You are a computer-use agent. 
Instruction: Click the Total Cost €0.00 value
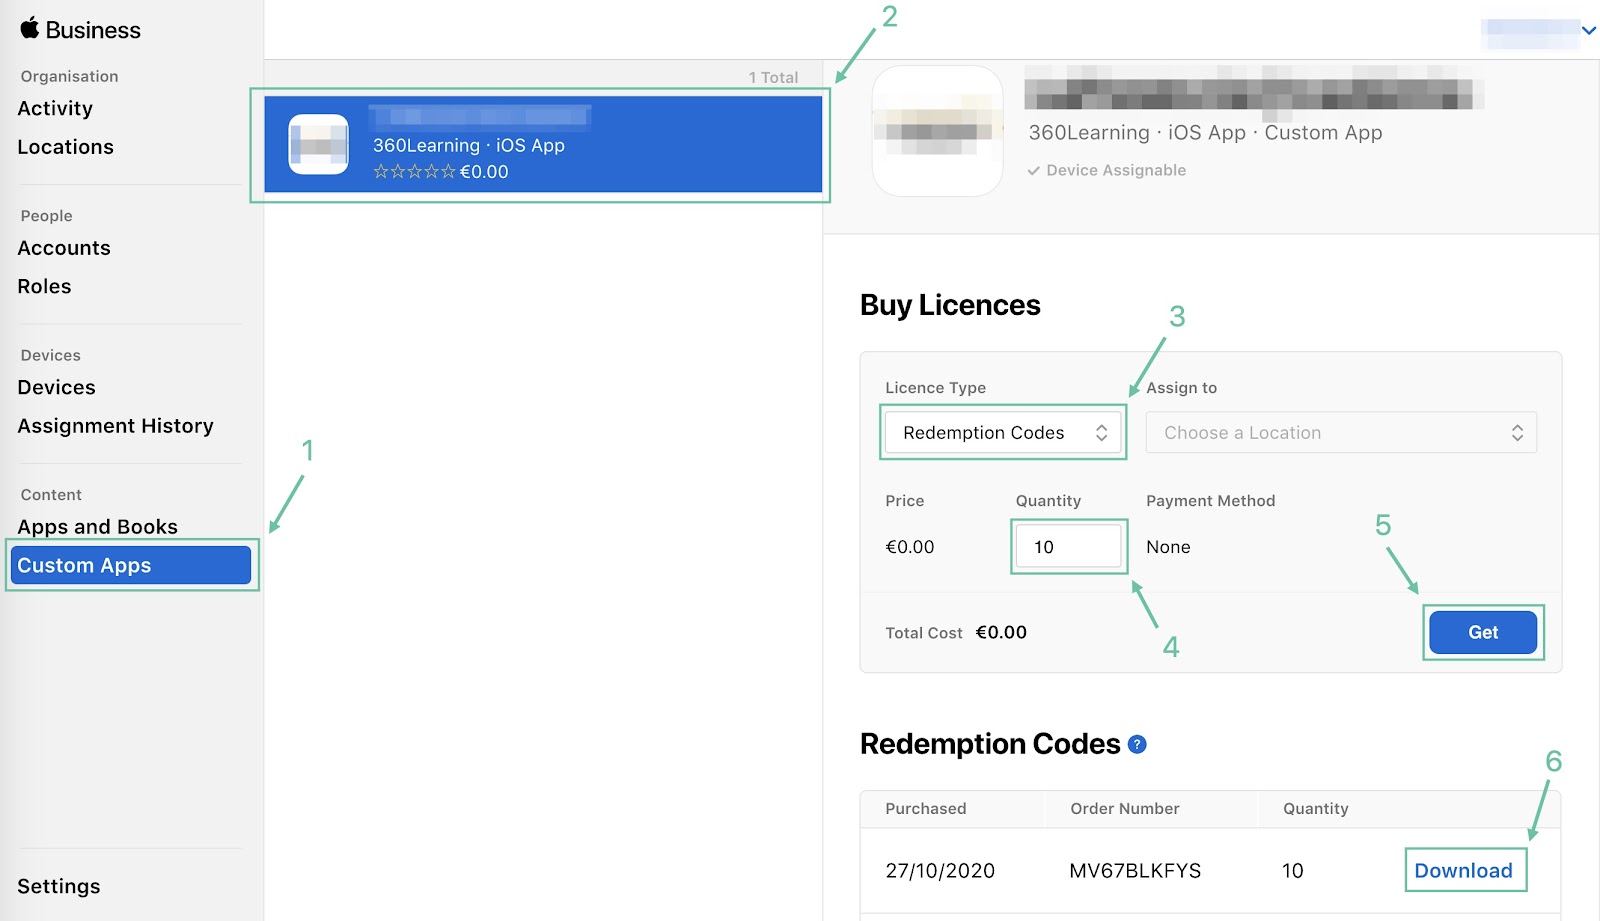(x=1001, y=632)
